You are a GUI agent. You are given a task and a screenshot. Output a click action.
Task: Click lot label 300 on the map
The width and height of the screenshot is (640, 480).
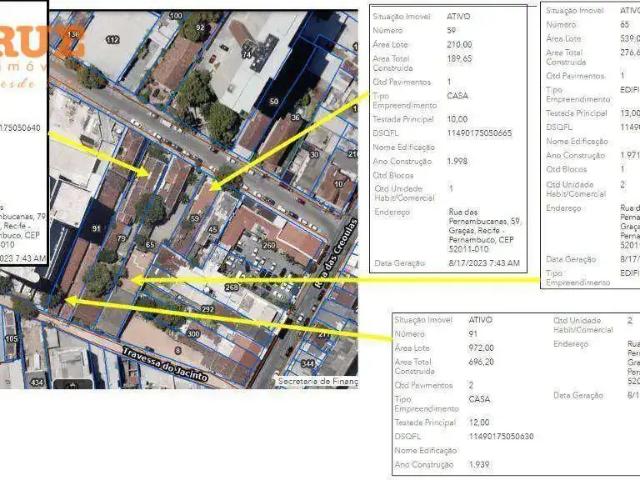coord(193,334)
